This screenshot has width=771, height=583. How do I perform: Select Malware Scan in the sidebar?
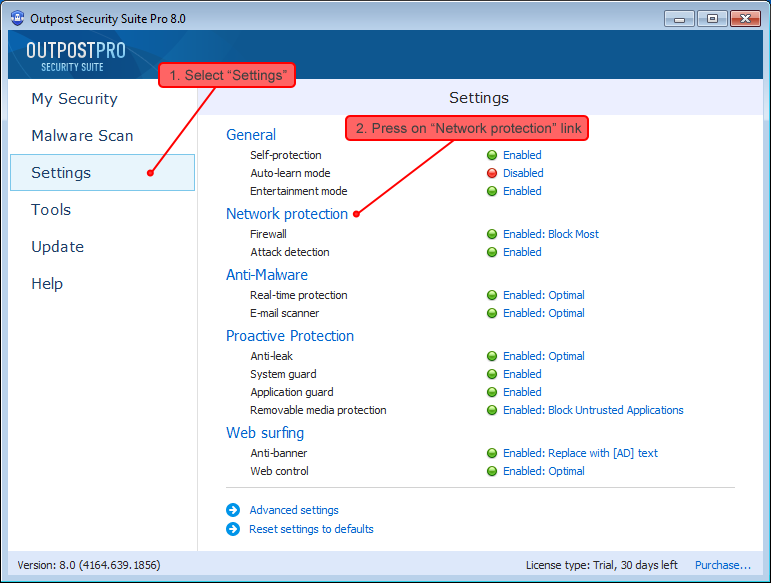(x=82, y=136)
